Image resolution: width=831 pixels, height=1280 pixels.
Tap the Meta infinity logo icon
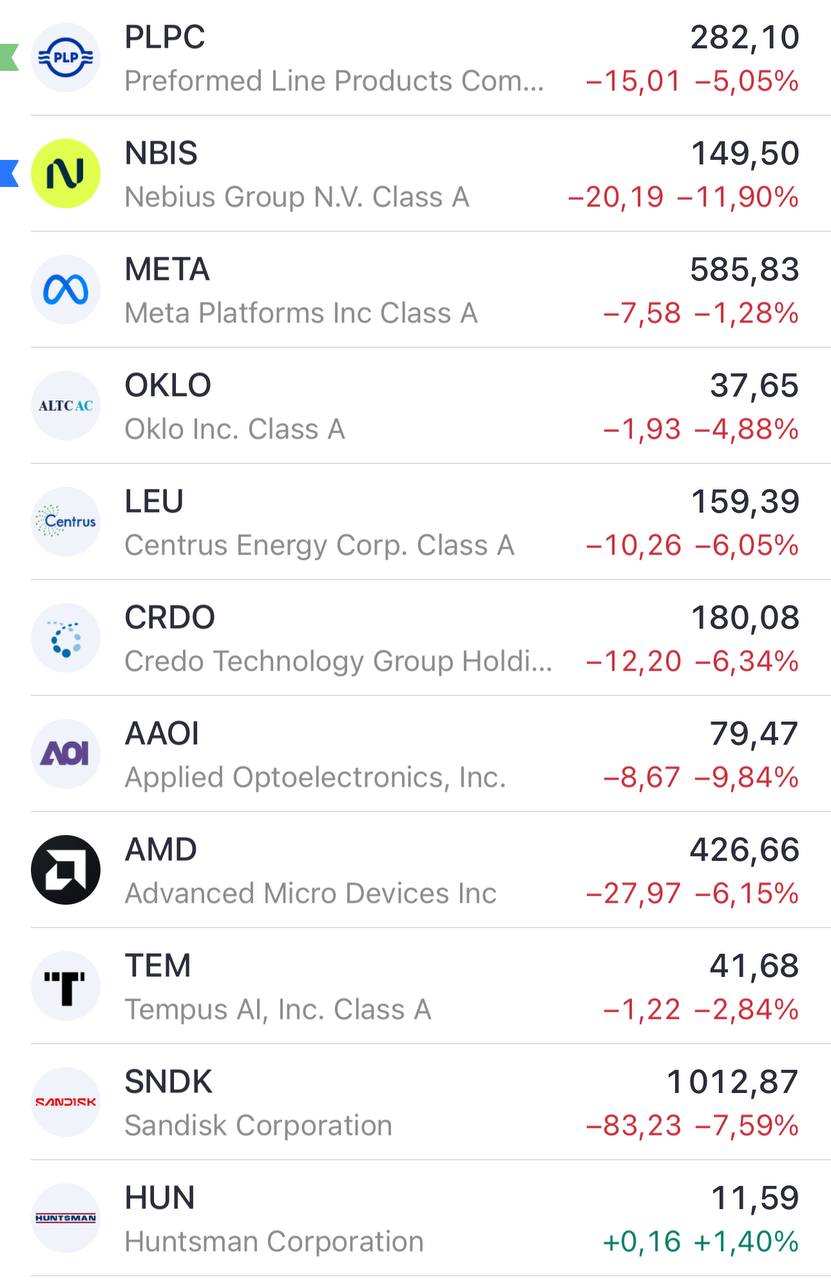coord(65,290)
